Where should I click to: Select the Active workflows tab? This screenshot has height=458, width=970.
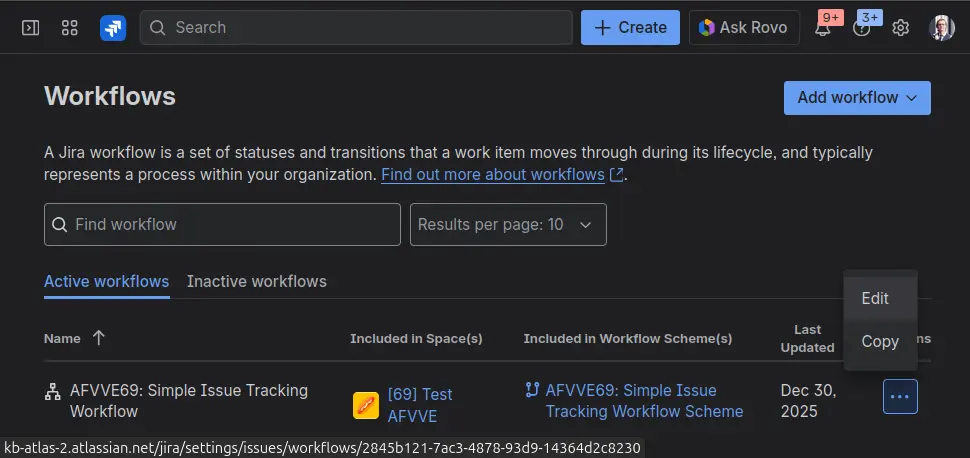106,282
